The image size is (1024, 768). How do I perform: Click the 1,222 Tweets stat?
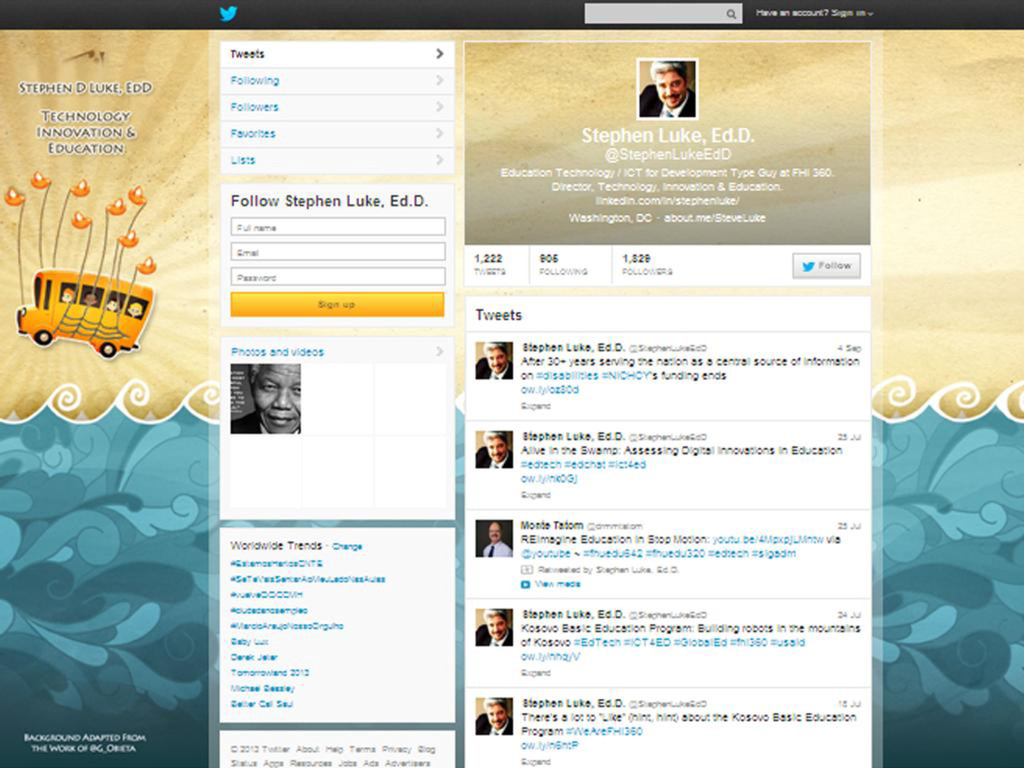(490, 264)
